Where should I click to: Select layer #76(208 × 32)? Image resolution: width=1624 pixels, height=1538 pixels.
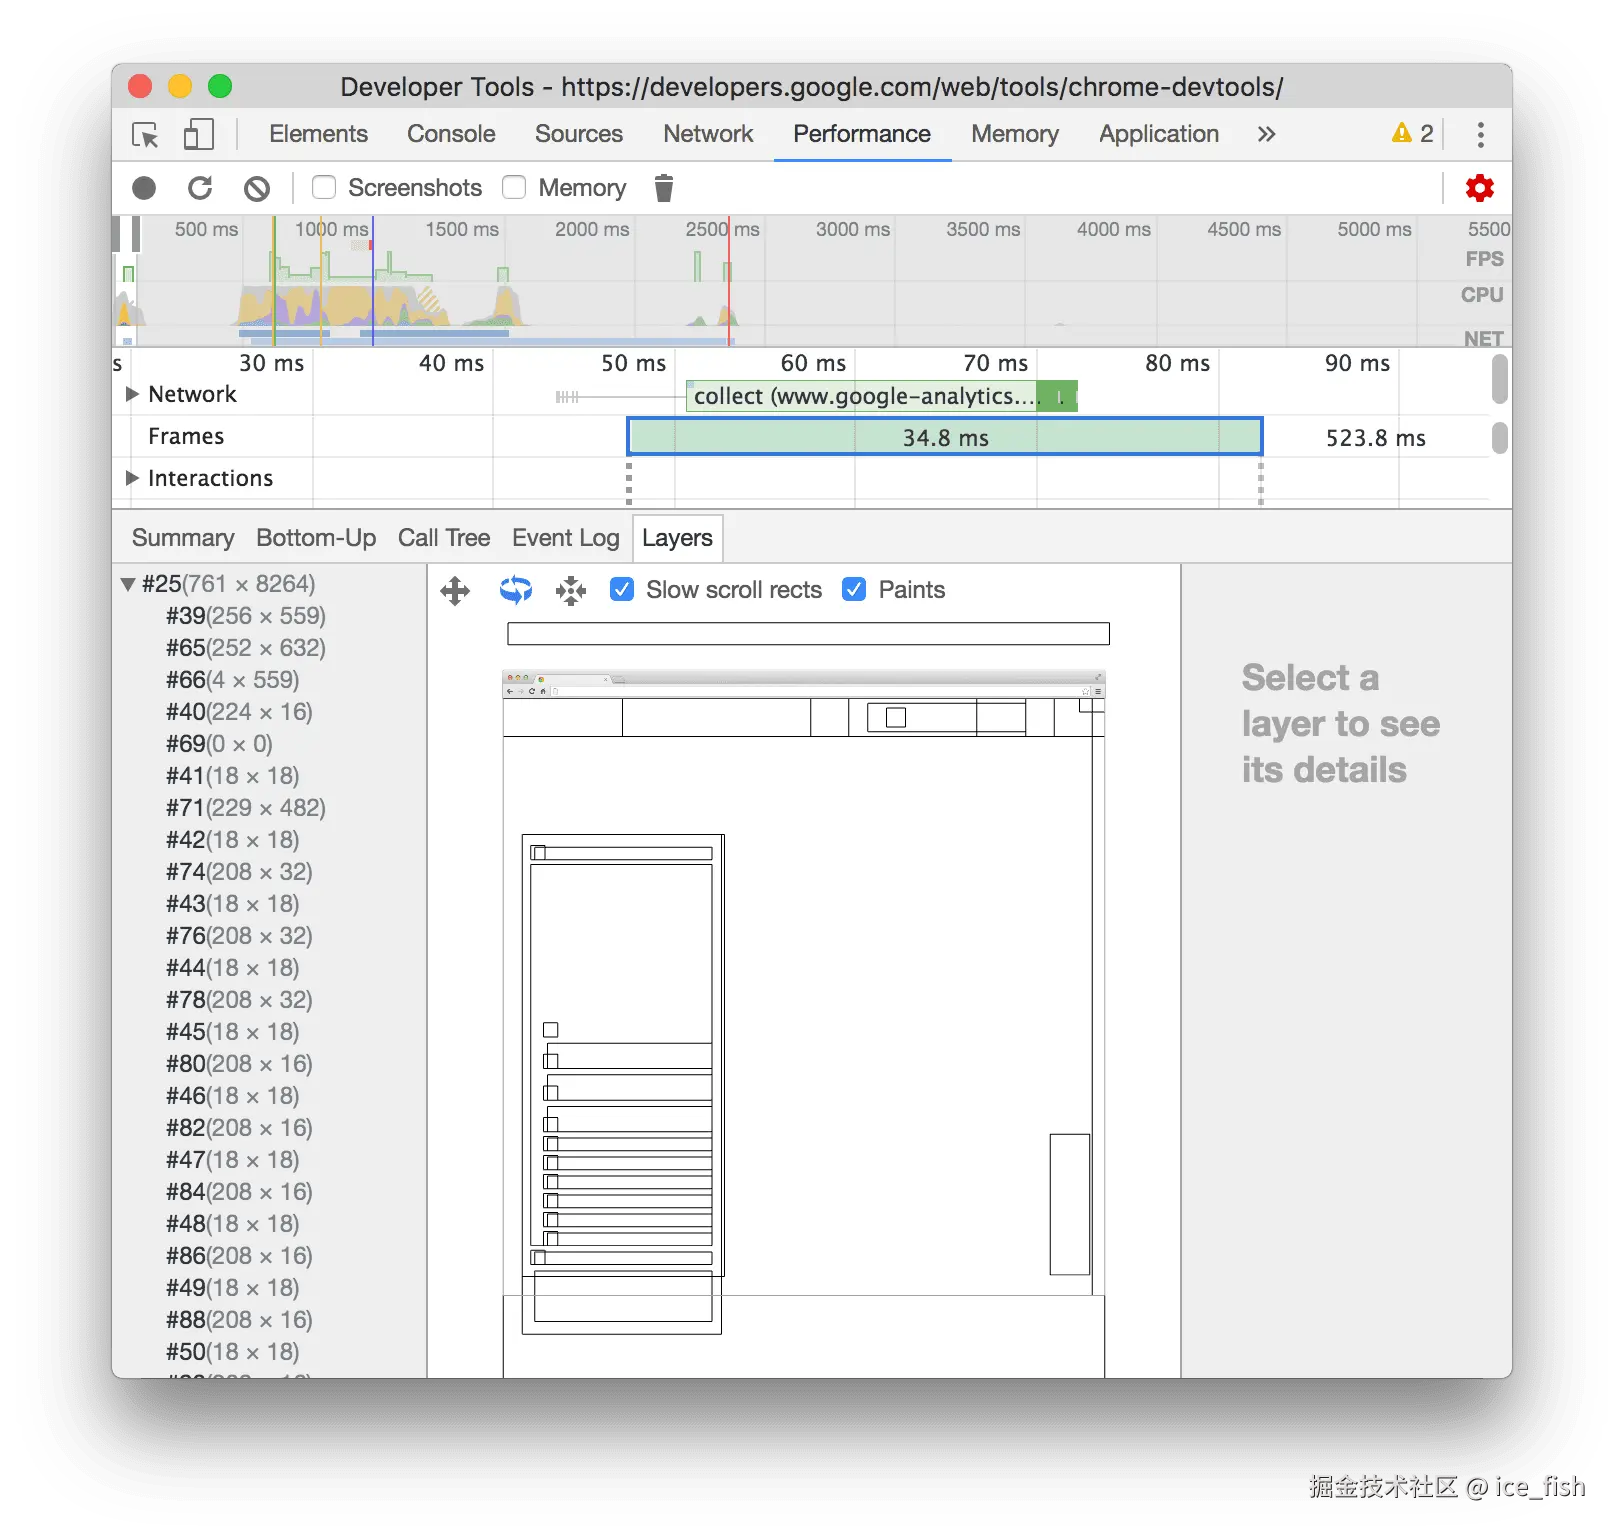click(x=239, y=936)
